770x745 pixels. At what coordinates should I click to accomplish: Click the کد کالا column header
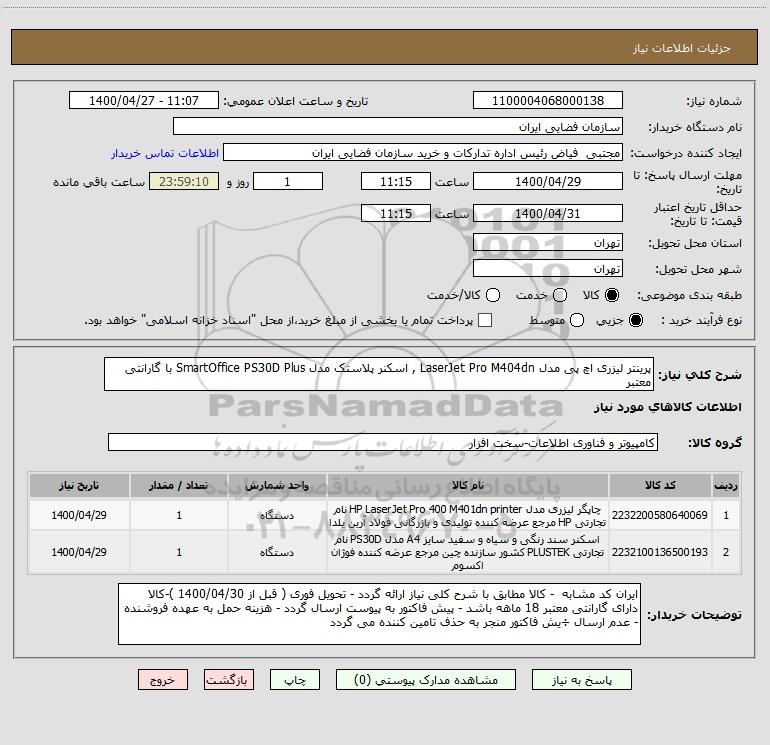point(660,486)
